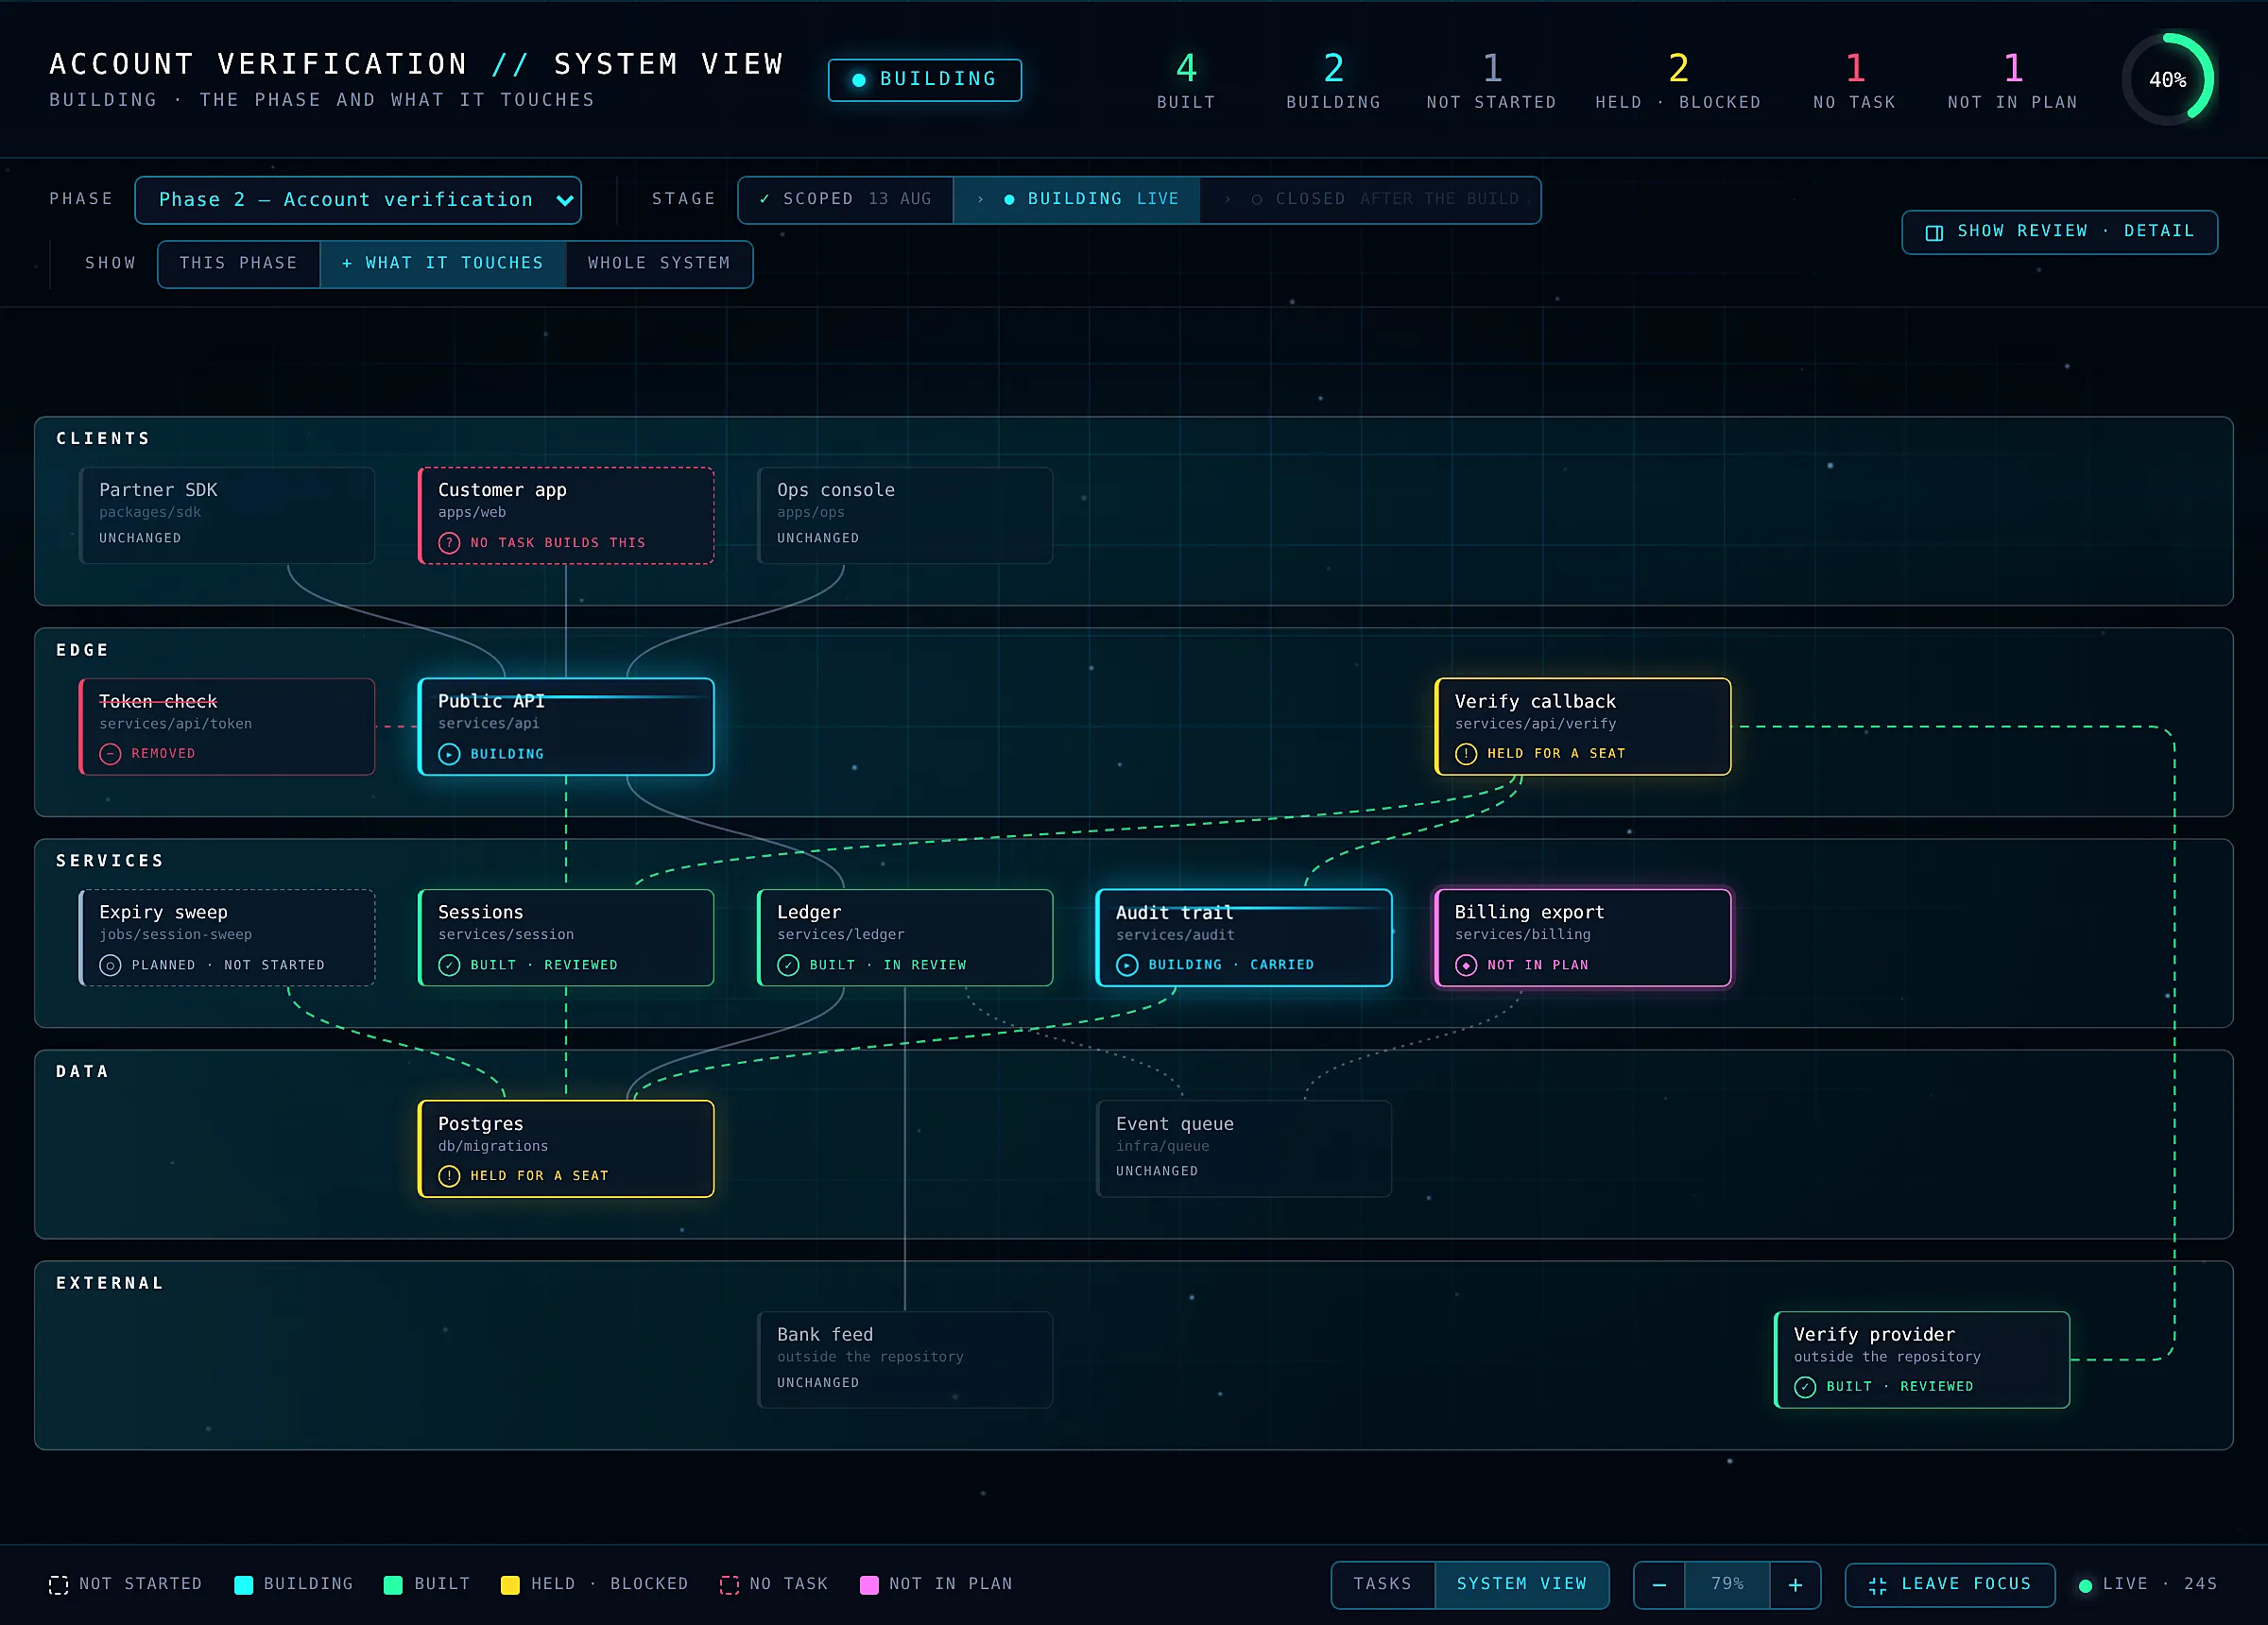Click the play icon on Audit trail
This screenshot has height=1625, width=2268.
(1127, 965)
